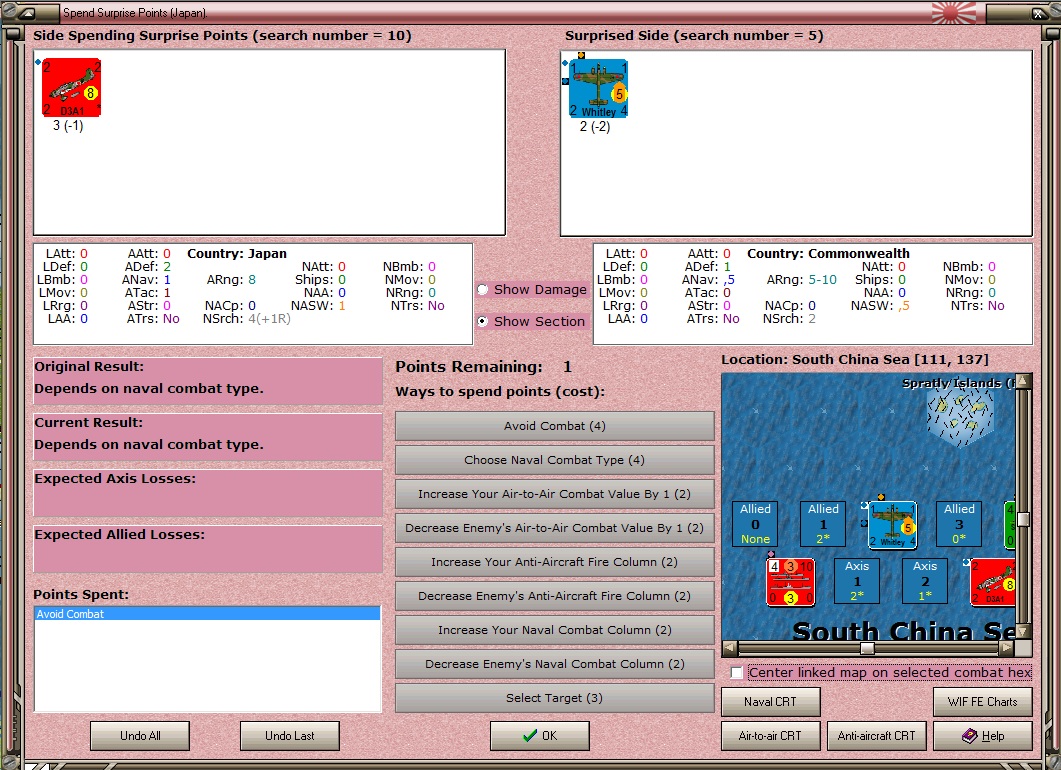Spend points on Avoid Combat (4)
This screenshot has width=1061, height=770.
(x=554, y=426)
